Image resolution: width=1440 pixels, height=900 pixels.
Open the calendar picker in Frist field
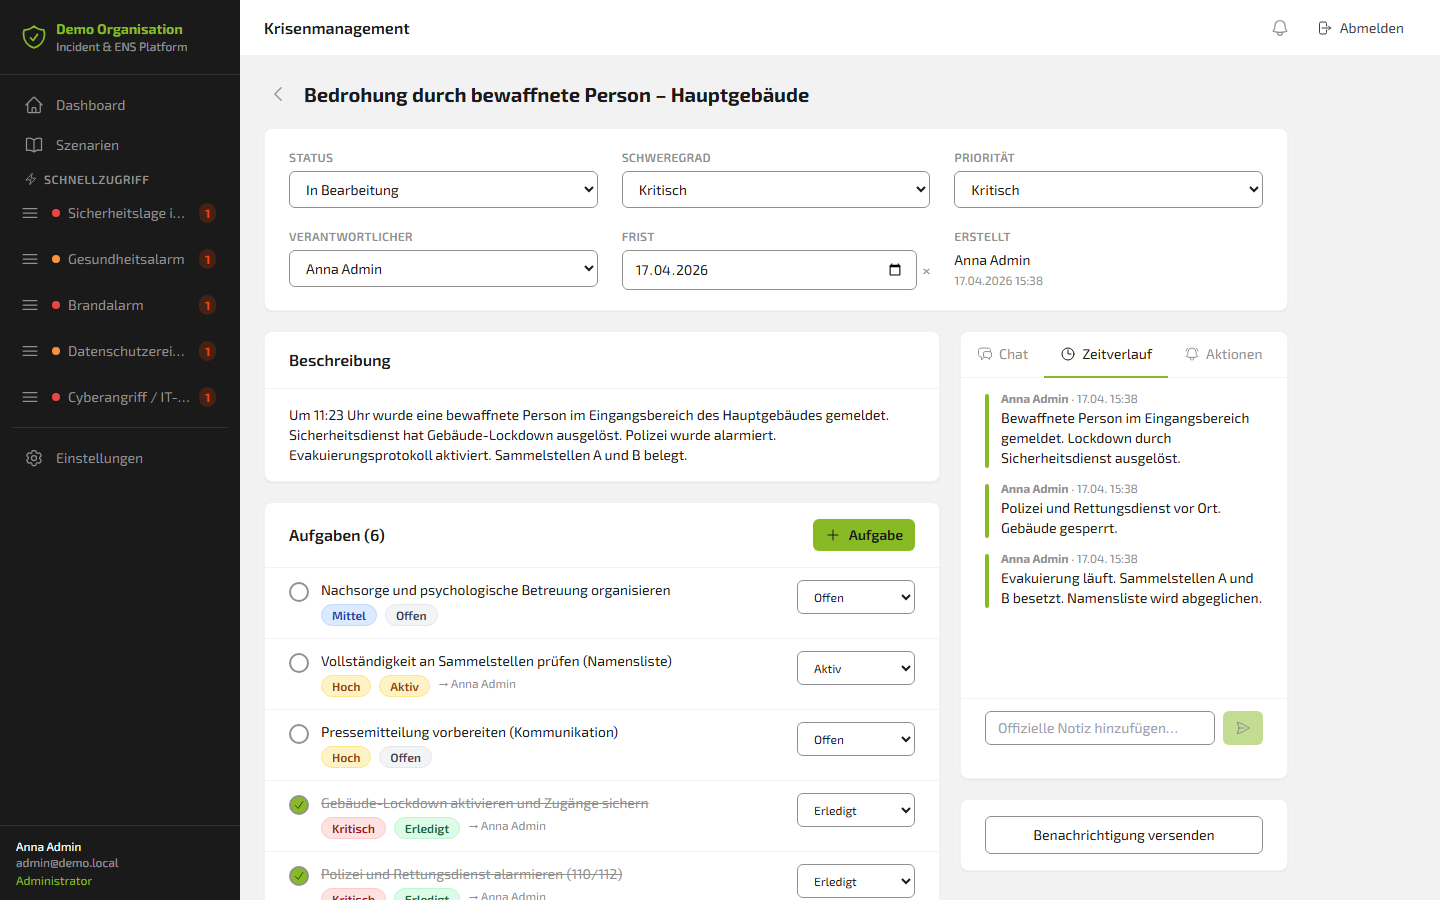tap(895, 270)
